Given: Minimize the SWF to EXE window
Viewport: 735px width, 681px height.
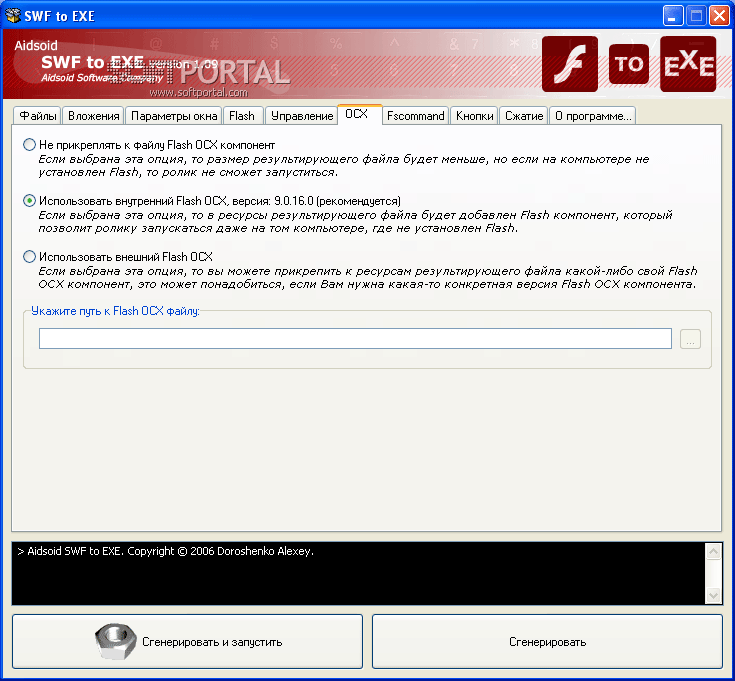Looking at the screenshot, I should (x=673, y=16).
